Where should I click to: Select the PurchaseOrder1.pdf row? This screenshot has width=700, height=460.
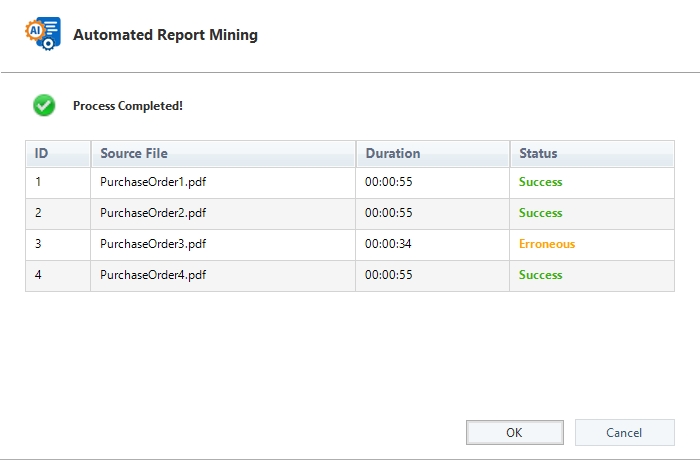(x=153, y=183)
